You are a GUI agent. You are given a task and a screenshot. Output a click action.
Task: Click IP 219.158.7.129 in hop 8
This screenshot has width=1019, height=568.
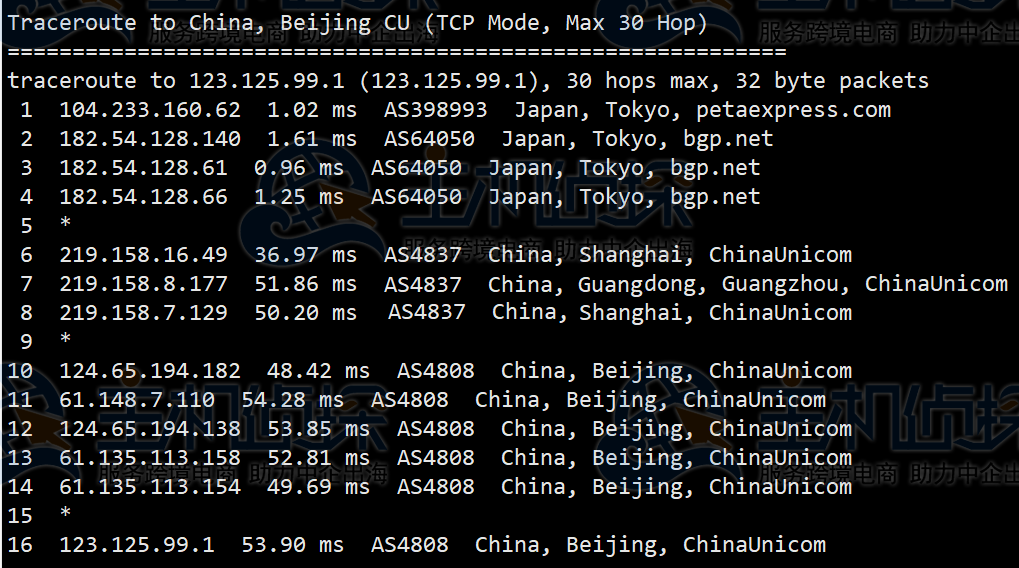[144, 313]
